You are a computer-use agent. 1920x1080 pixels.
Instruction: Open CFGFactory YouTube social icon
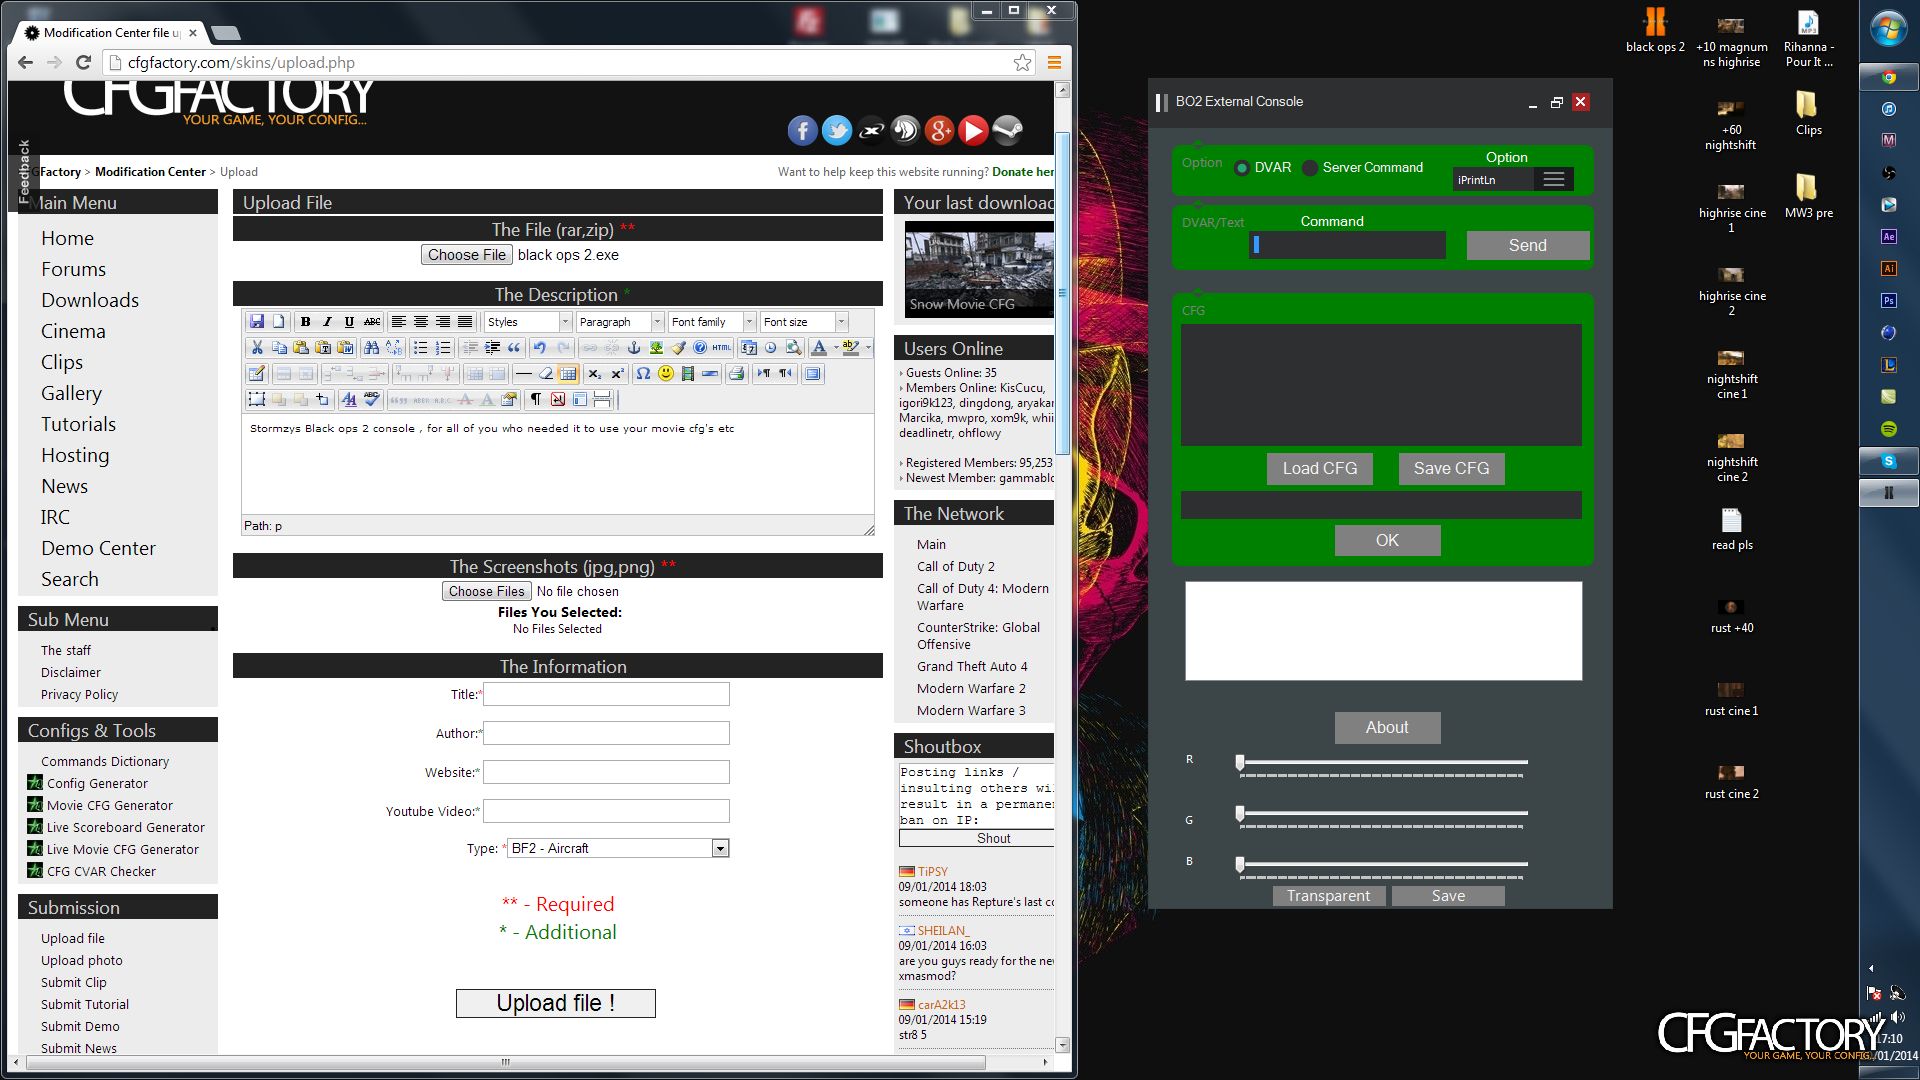(x=973, y=130)
